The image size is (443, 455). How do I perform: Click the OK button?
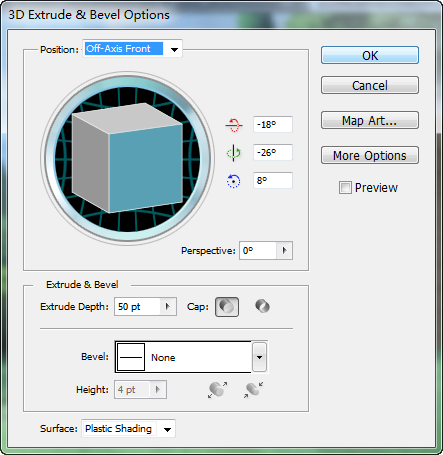tap(370, 55)
